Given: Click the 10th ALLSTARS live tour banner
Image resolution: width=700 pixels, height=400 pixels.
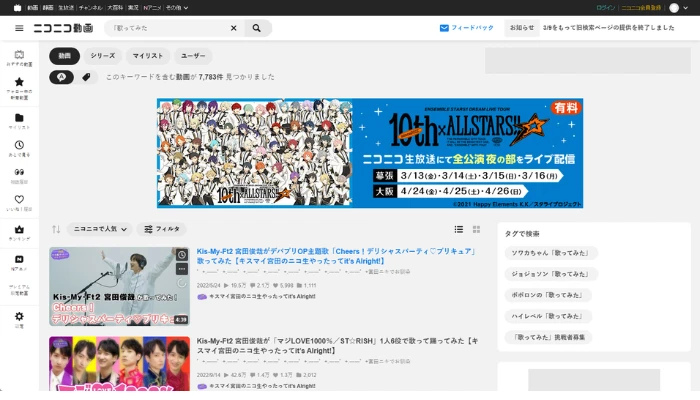Looking at the screenshot, I should tap(370, 153).
